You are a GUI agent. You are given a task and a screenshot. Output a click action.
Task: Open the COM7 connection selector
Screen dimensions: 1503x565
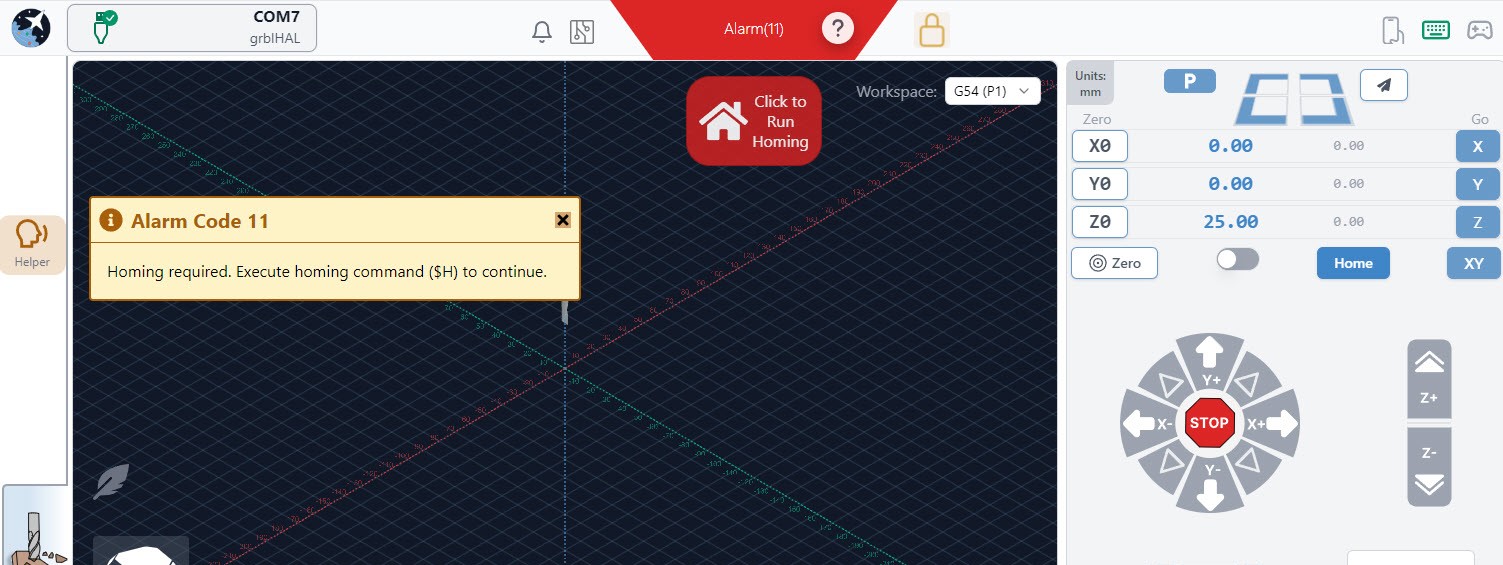[192, 28]
